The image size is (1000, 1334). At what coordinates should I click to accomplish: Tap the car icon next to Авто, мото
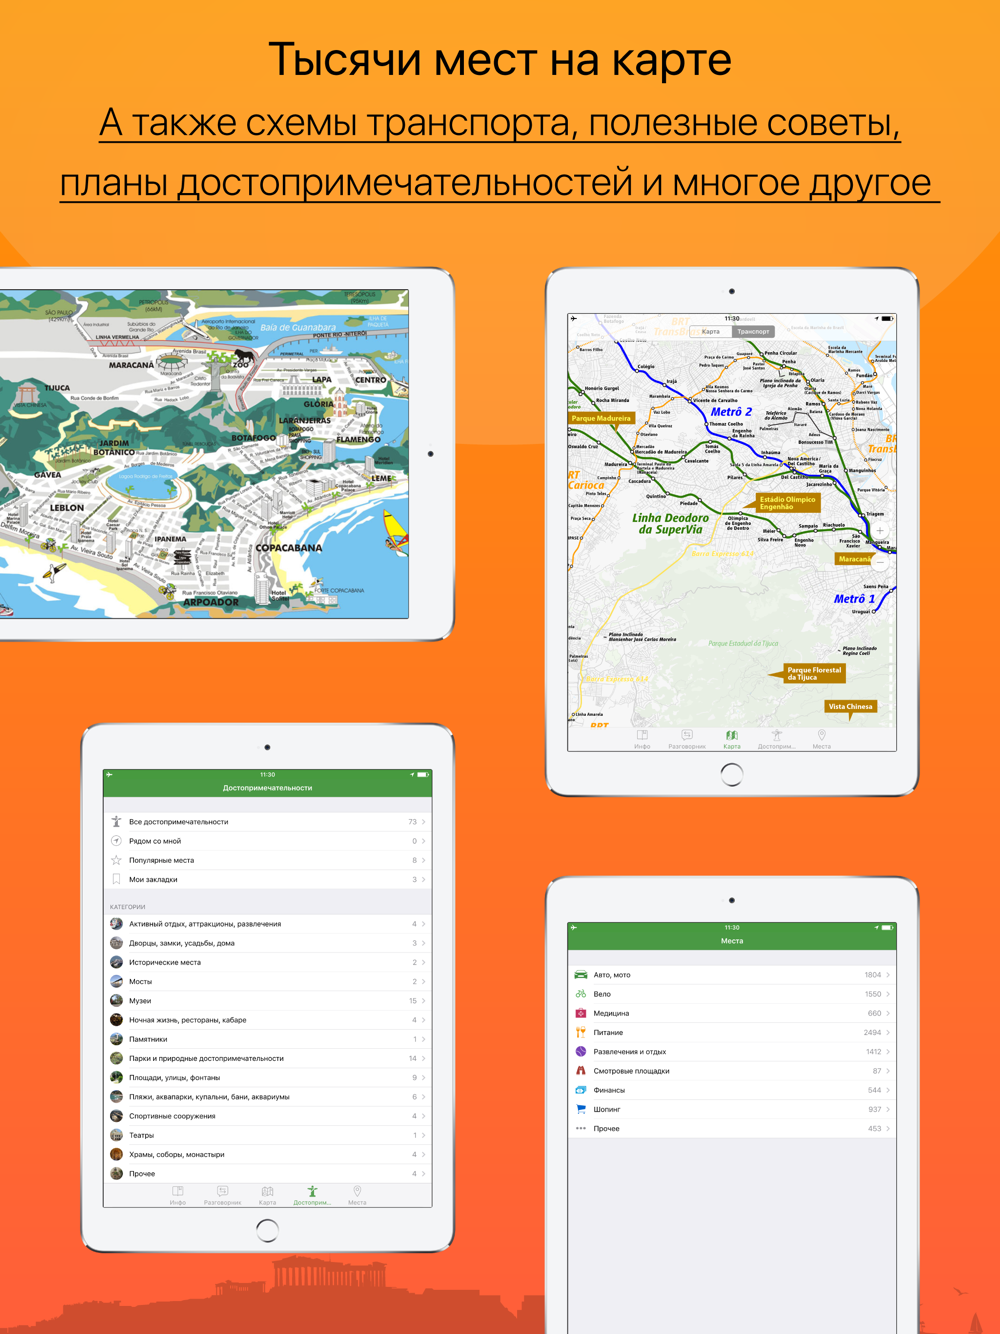[581, 975]
